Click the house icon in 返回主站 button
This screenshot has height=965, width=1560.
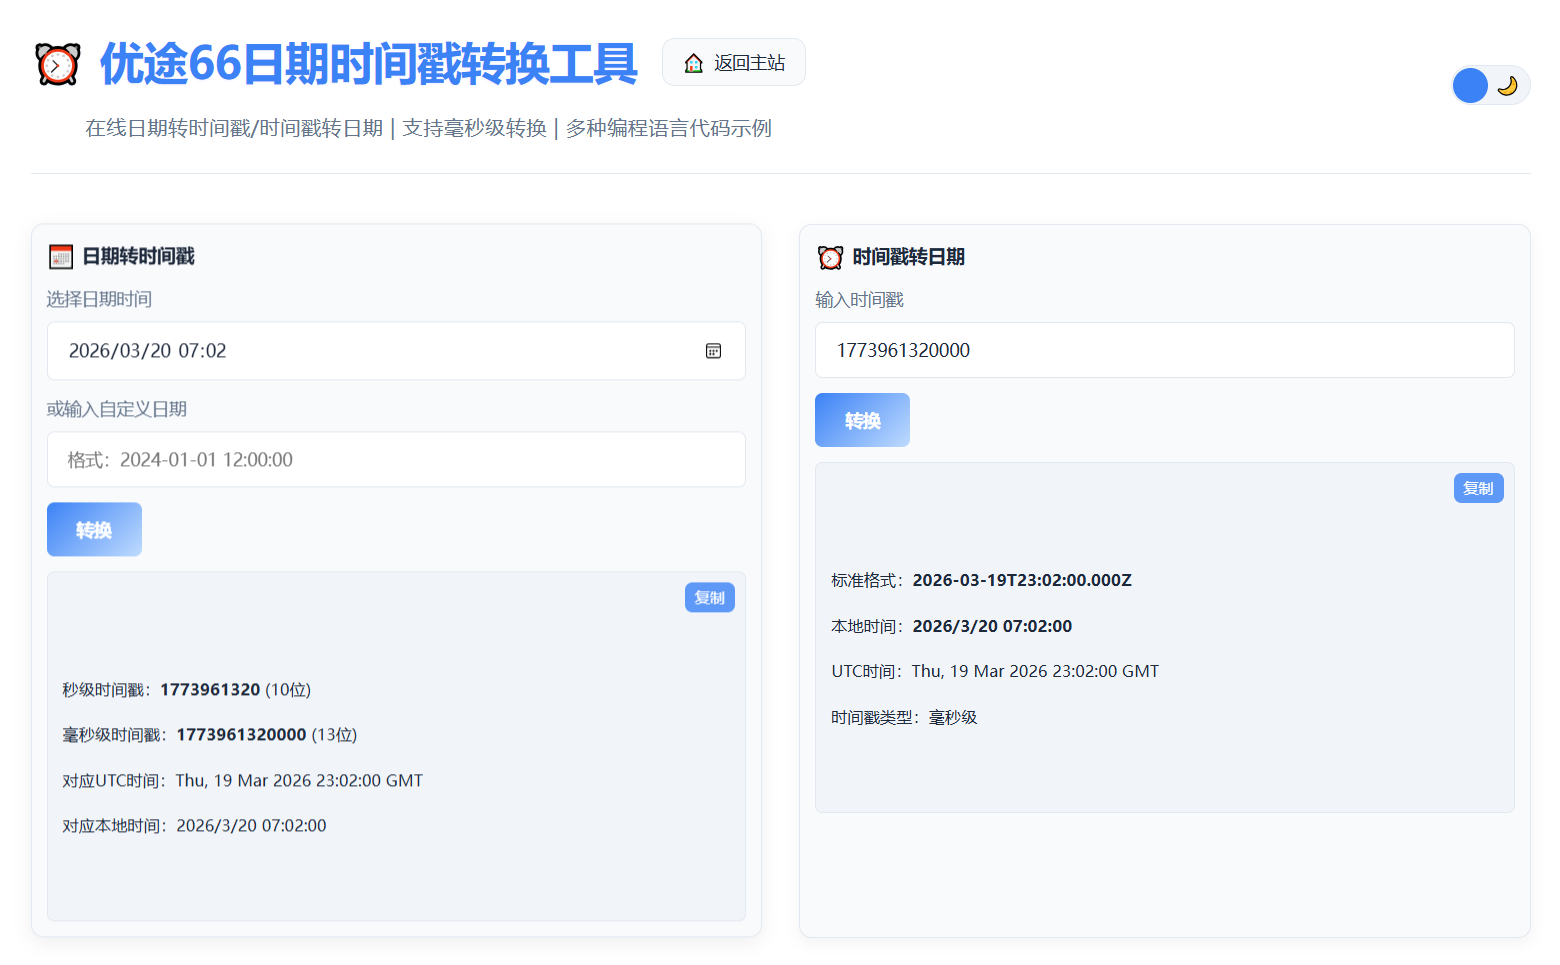click(693, 63)
